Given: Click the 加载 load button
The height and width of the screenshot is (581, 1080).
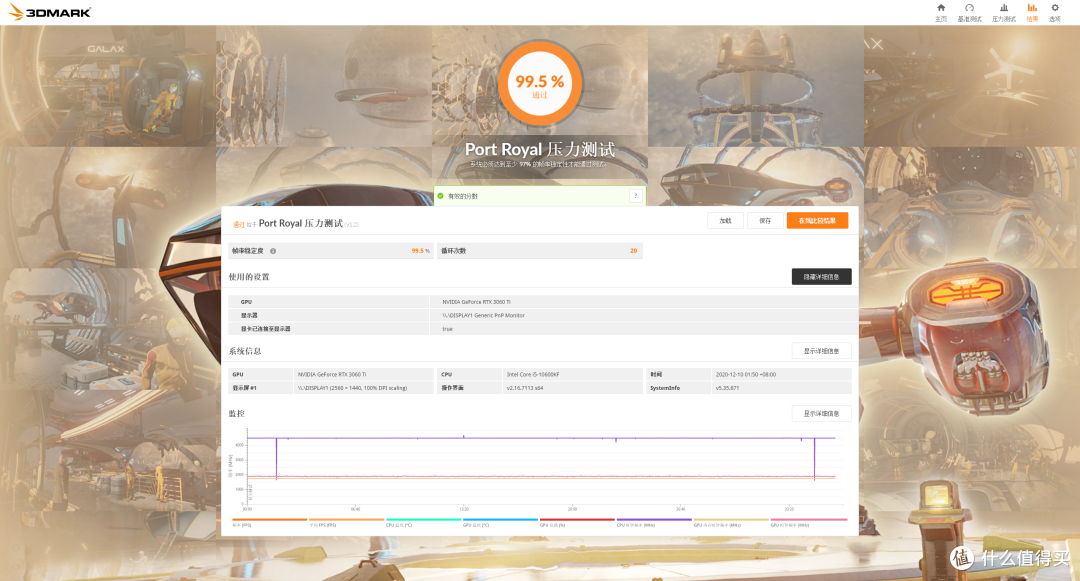Looking at the screenshot, I should (x=725, y=220).
